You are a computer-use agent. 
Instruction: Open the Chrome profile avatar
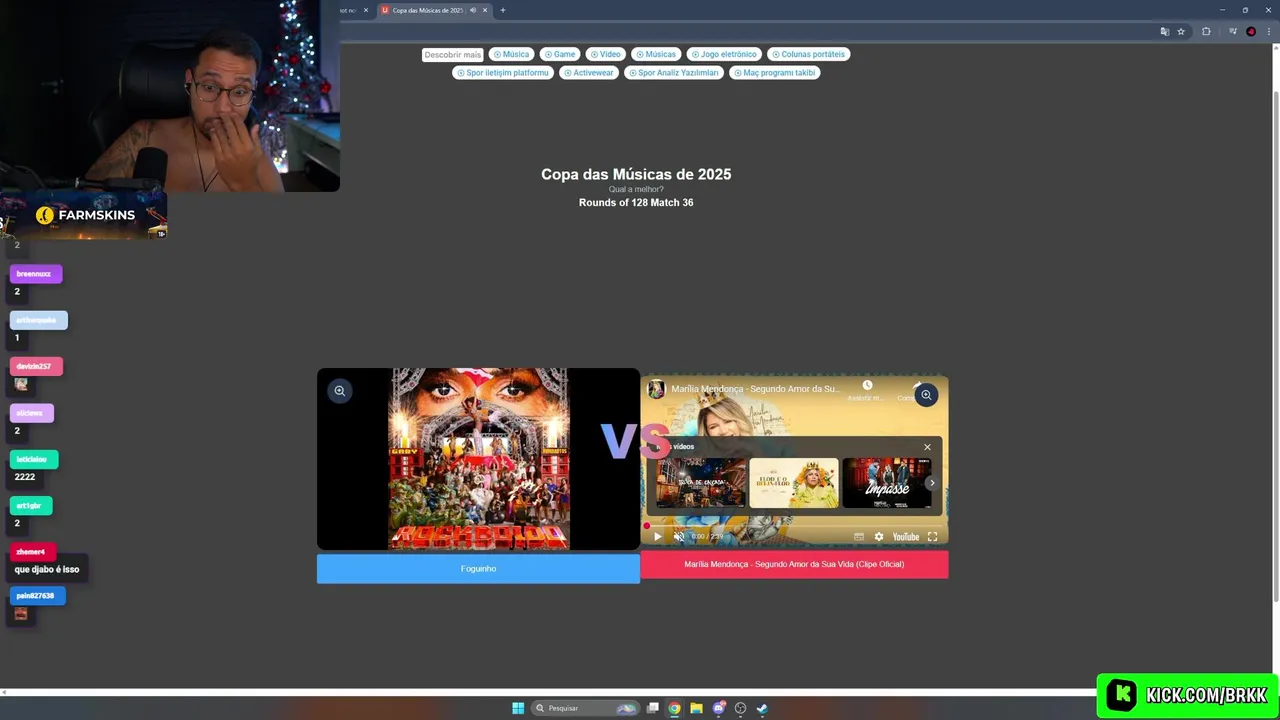click(1251, 31)
